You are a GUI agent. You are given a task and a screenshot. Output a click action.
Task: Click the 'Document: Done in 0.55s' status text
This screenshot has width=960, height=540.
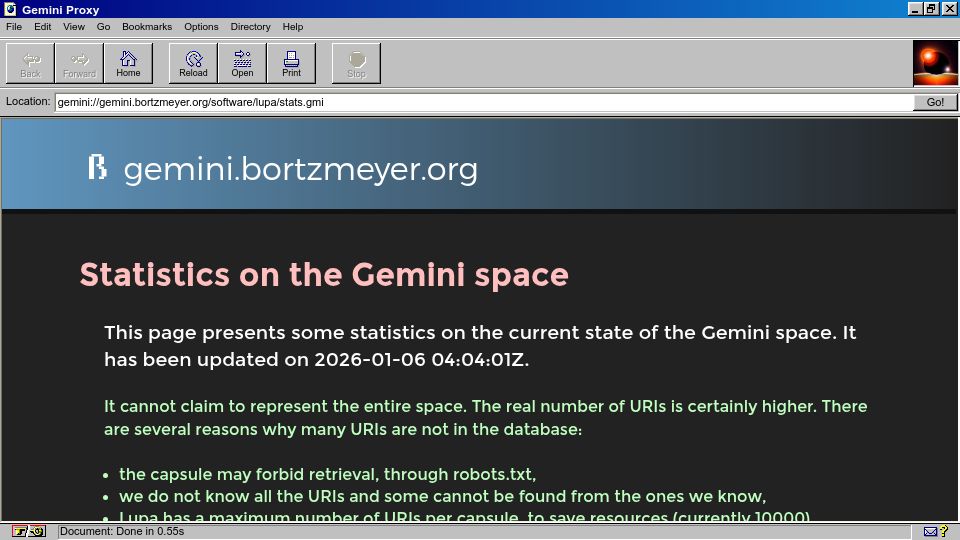[x=122, y=531]
